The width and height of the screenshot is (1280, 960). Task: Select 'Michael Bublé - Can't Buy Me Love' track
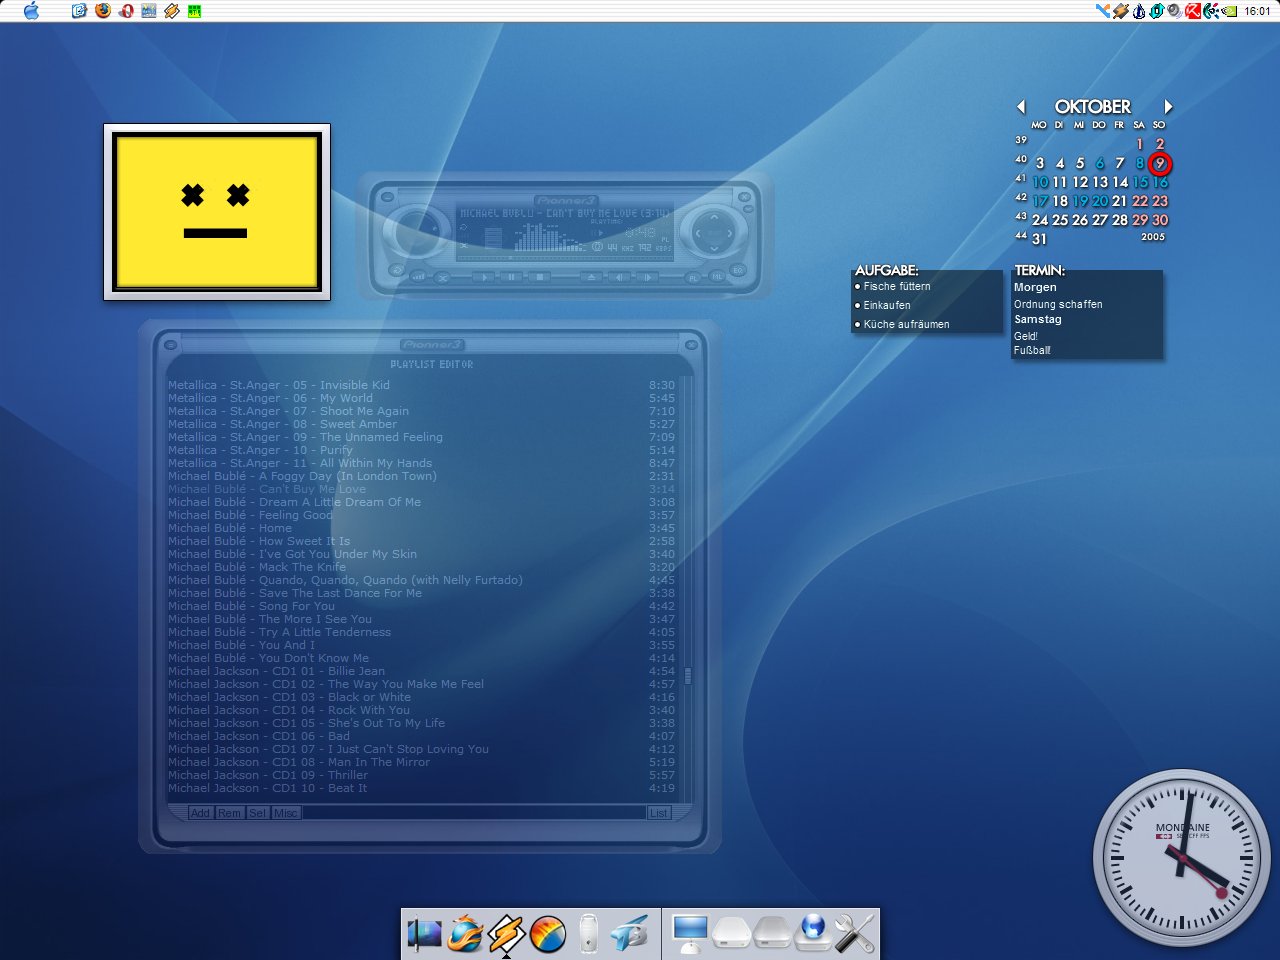pyautogui.click(x=421, y=489)
